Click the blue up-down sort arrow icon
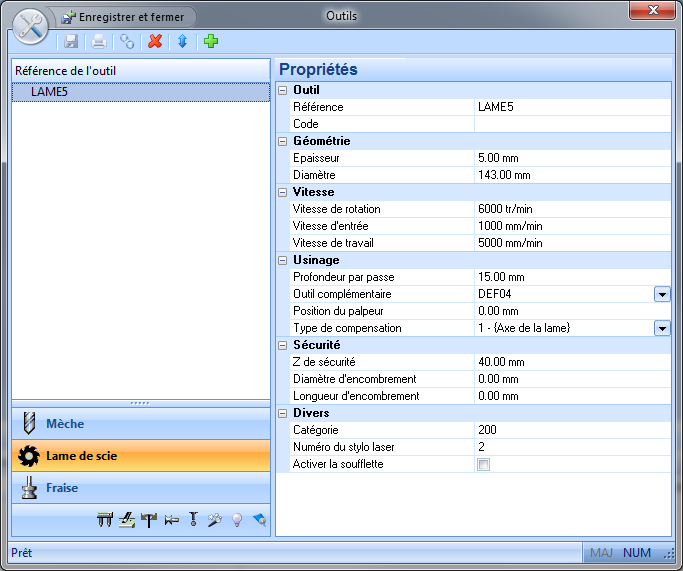The height and width of the screenshot is (571, 683). click(182, 41)
